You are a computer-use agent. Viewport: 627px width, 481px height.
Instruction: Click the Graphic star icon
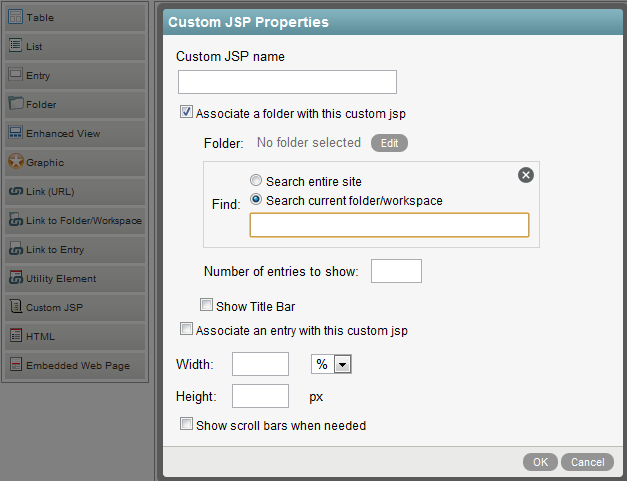coord(15,162)
